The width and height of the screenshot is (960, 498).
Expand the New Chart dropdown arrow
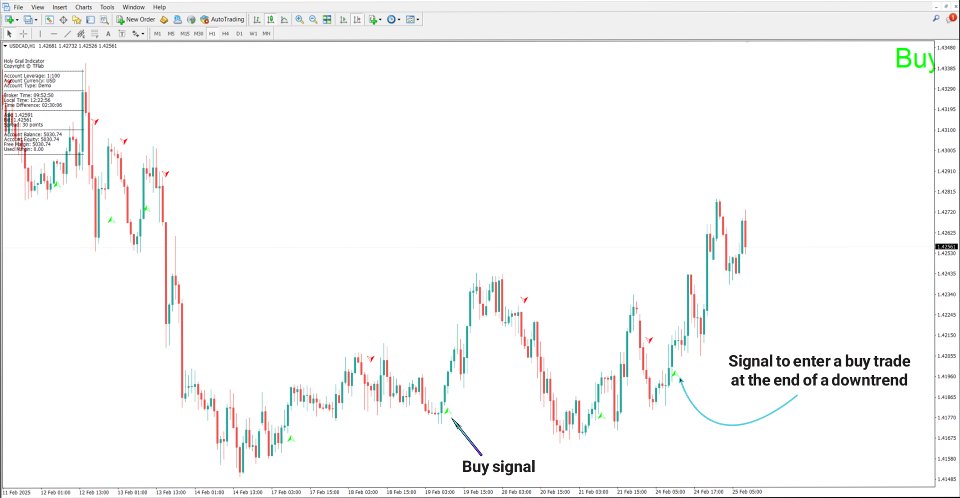(x=17, y=20)
